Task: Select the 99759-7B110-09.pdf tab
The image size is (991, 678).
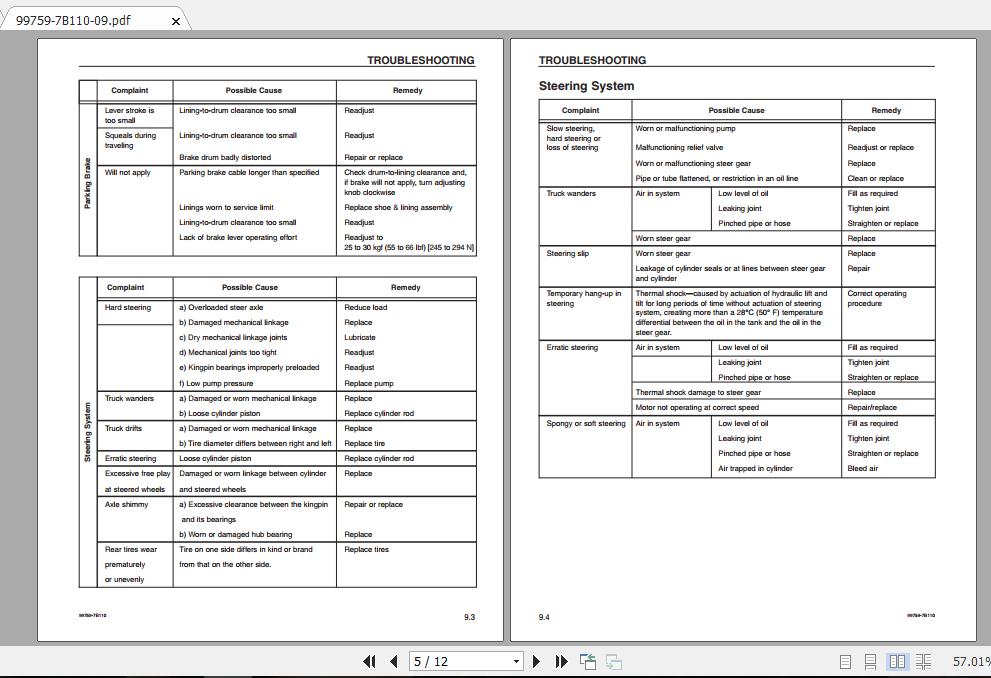Action: [73, 20]
